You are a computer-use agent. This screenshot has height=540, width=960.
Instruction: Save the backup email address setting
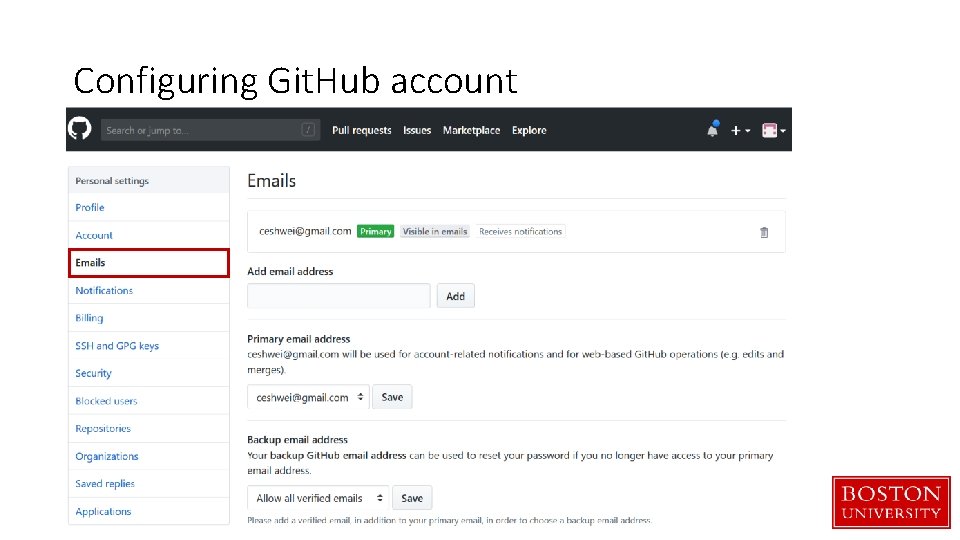click(412, 498)
